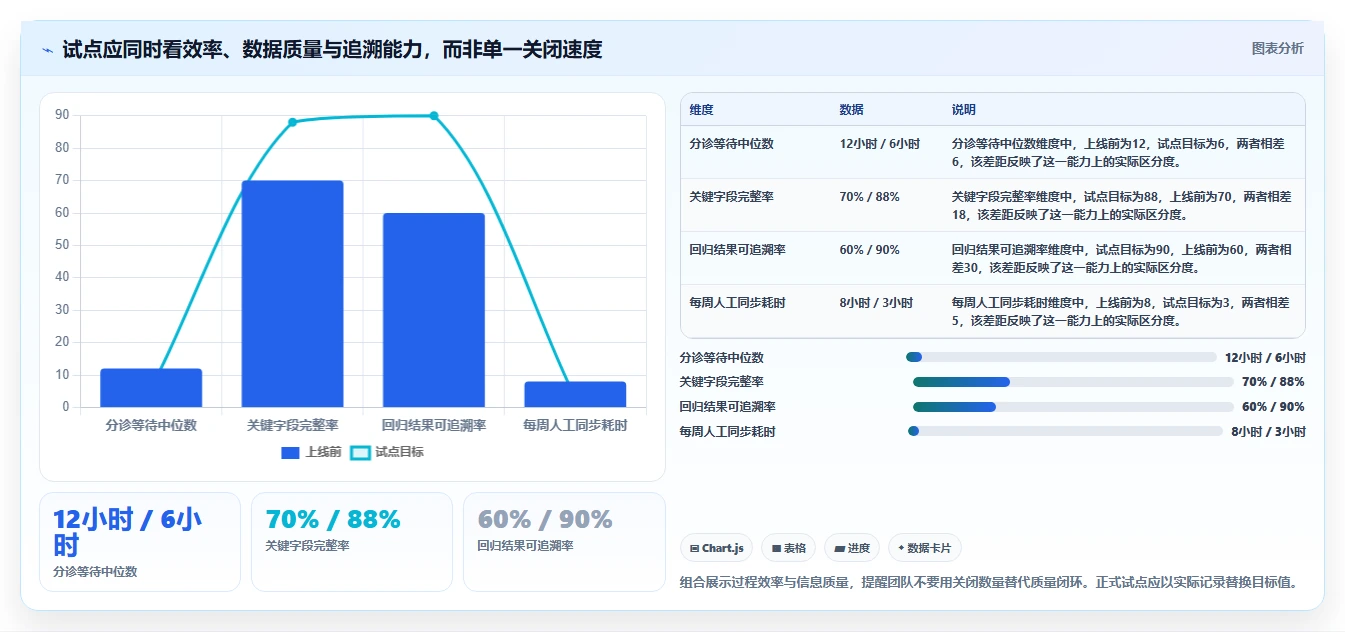Open the 70% / 88% data card
The image size is (1345, 632).
[352, 542]
